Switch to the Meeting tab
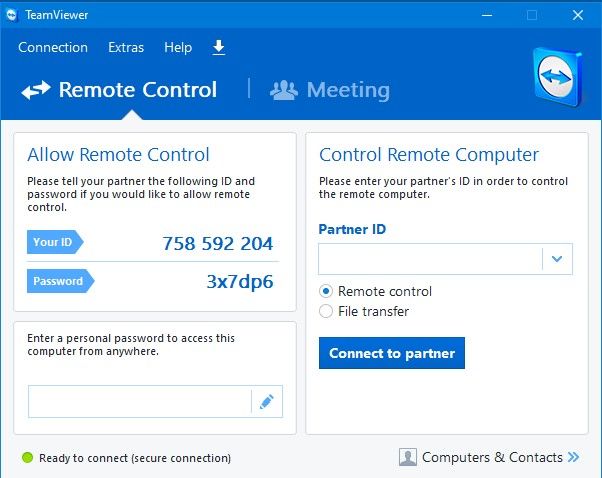The width and height of the screenshot is (602, 478). [x=347, y=90]
